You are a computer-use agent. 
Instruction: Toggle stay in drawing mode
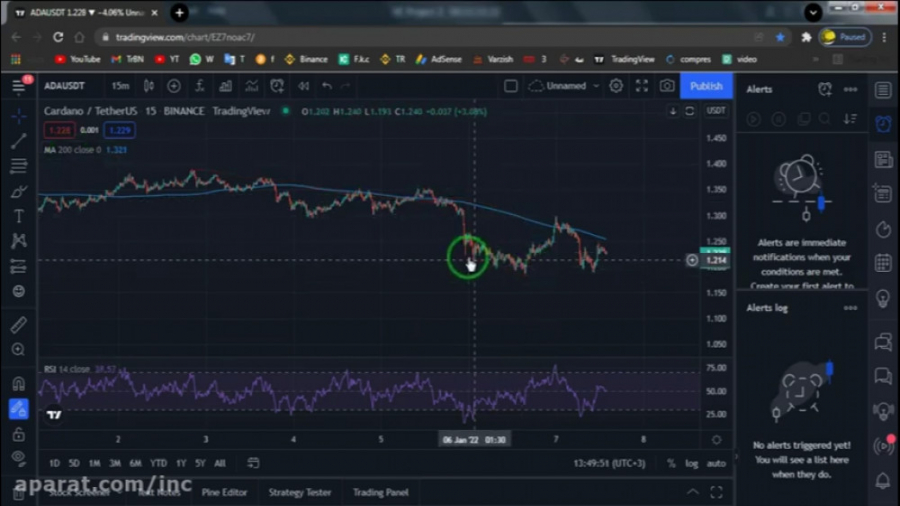pos(18,408)
